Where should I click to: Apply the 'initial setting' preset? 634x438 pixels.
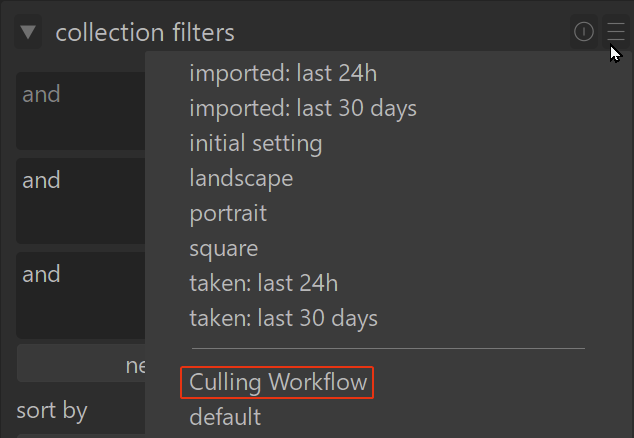pyautogui.click(x=256, y=143)
